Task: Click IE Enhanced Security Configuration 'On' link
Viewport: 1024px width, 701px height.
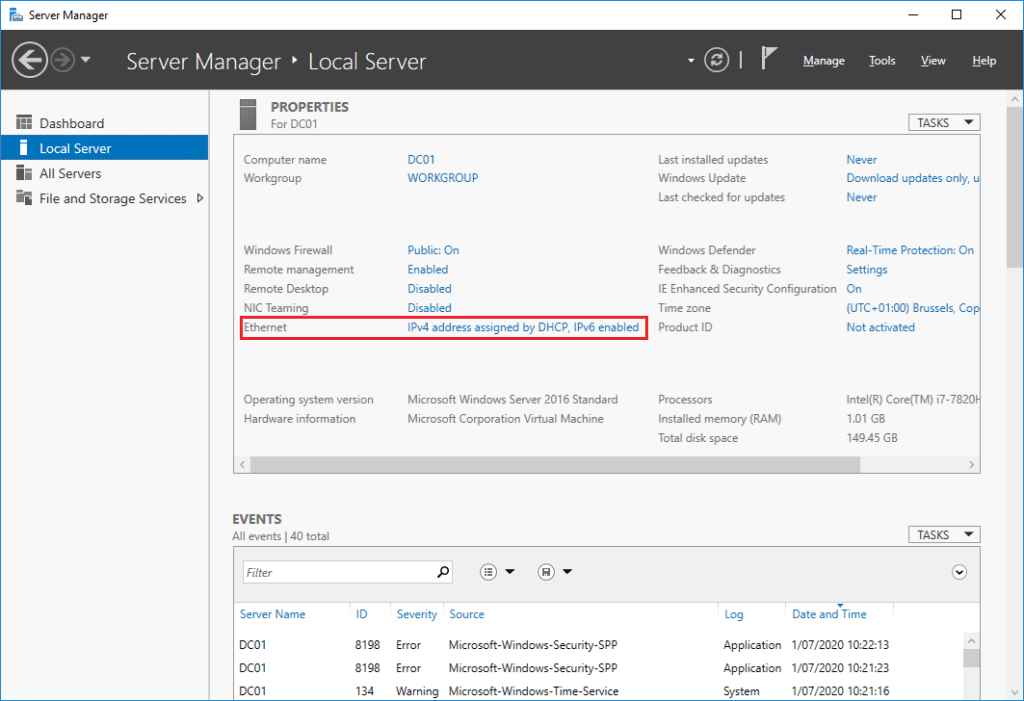Action: (854, 289)
